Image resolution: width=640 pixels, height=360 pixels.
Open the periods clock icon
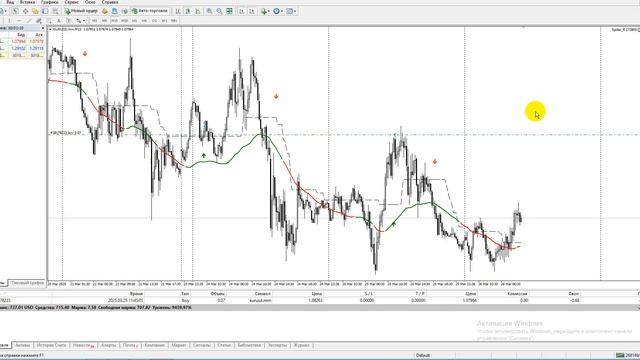(276, 11)
